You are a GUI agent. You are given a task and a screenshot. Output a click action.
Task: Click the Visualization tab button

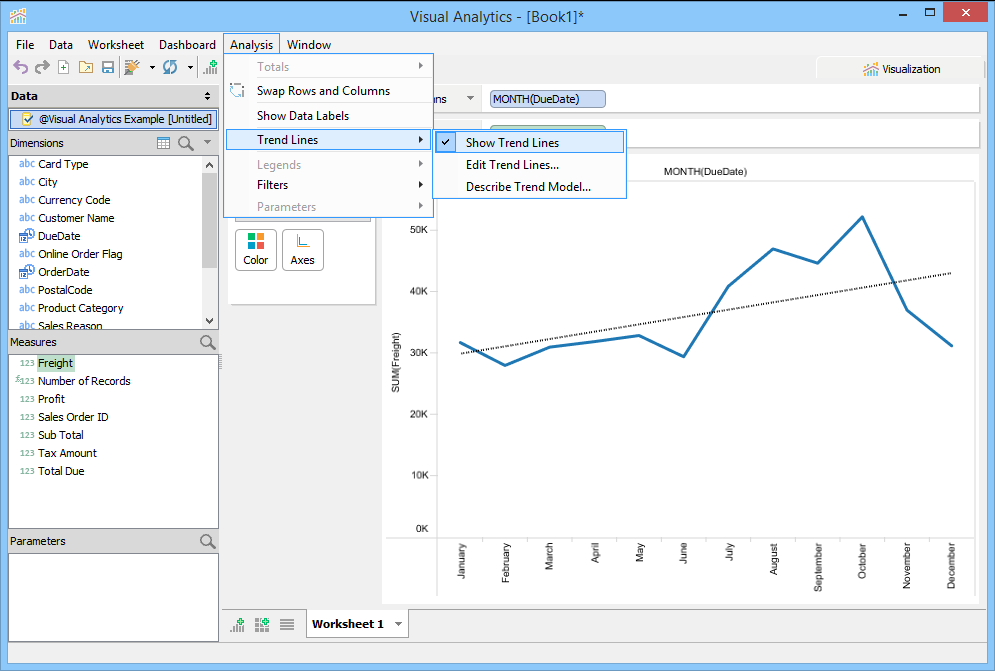(900, 69)
